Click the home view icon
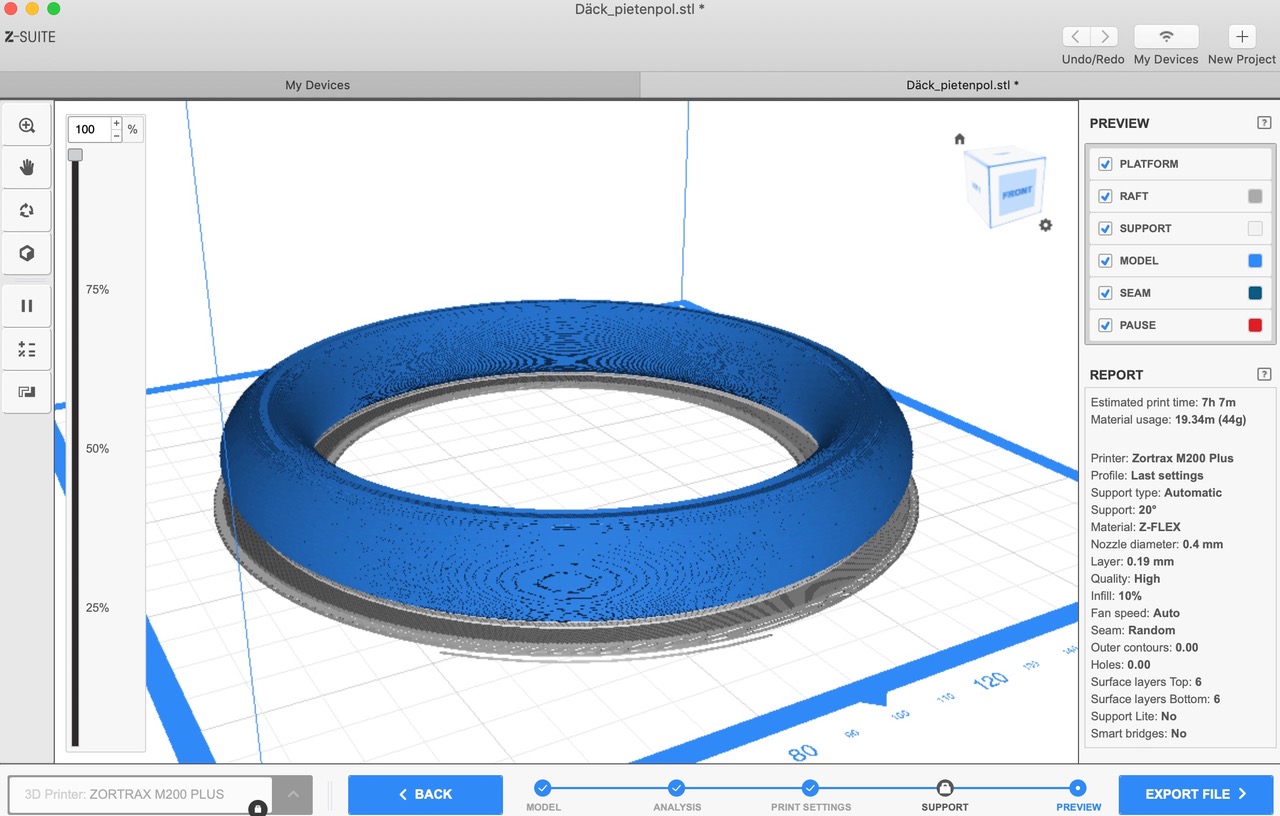This screenshot has height=816, width=1280. point(960,139)
